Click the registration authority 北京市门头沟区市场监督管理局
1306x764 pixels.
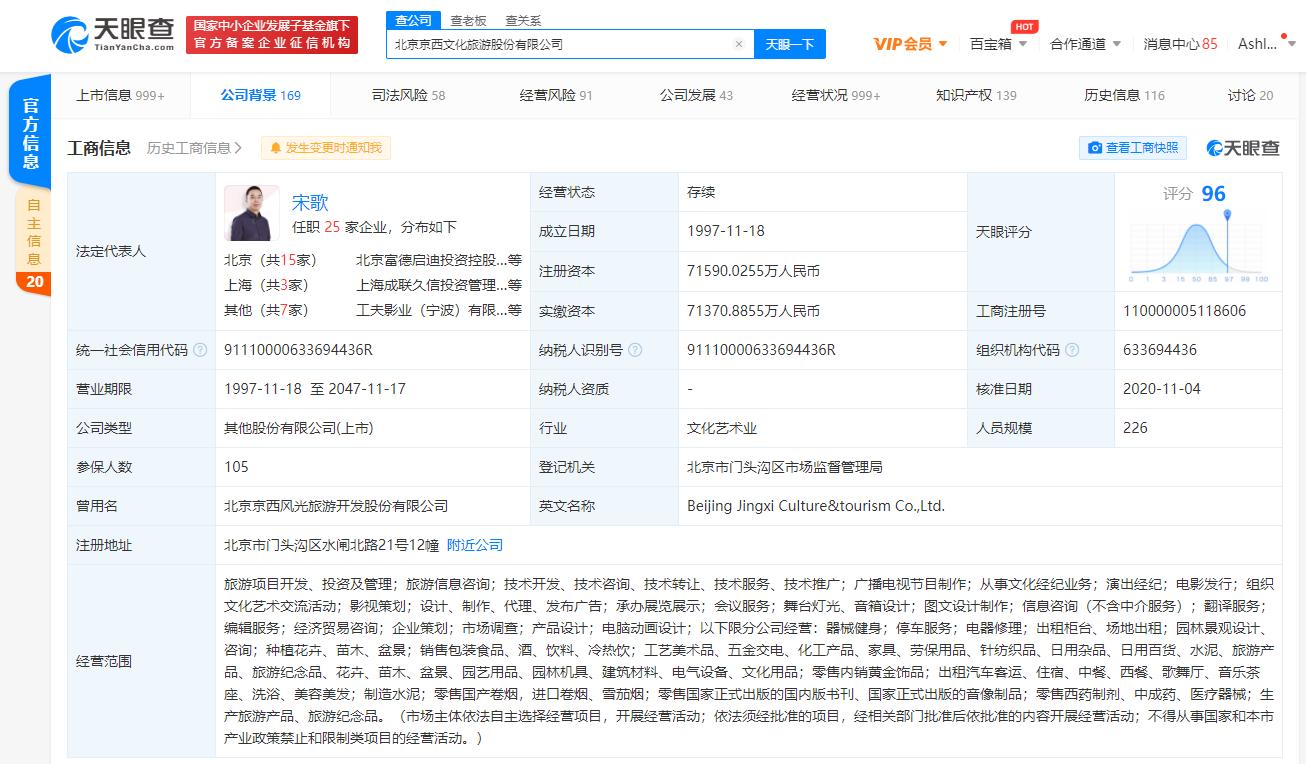[785, 467]
